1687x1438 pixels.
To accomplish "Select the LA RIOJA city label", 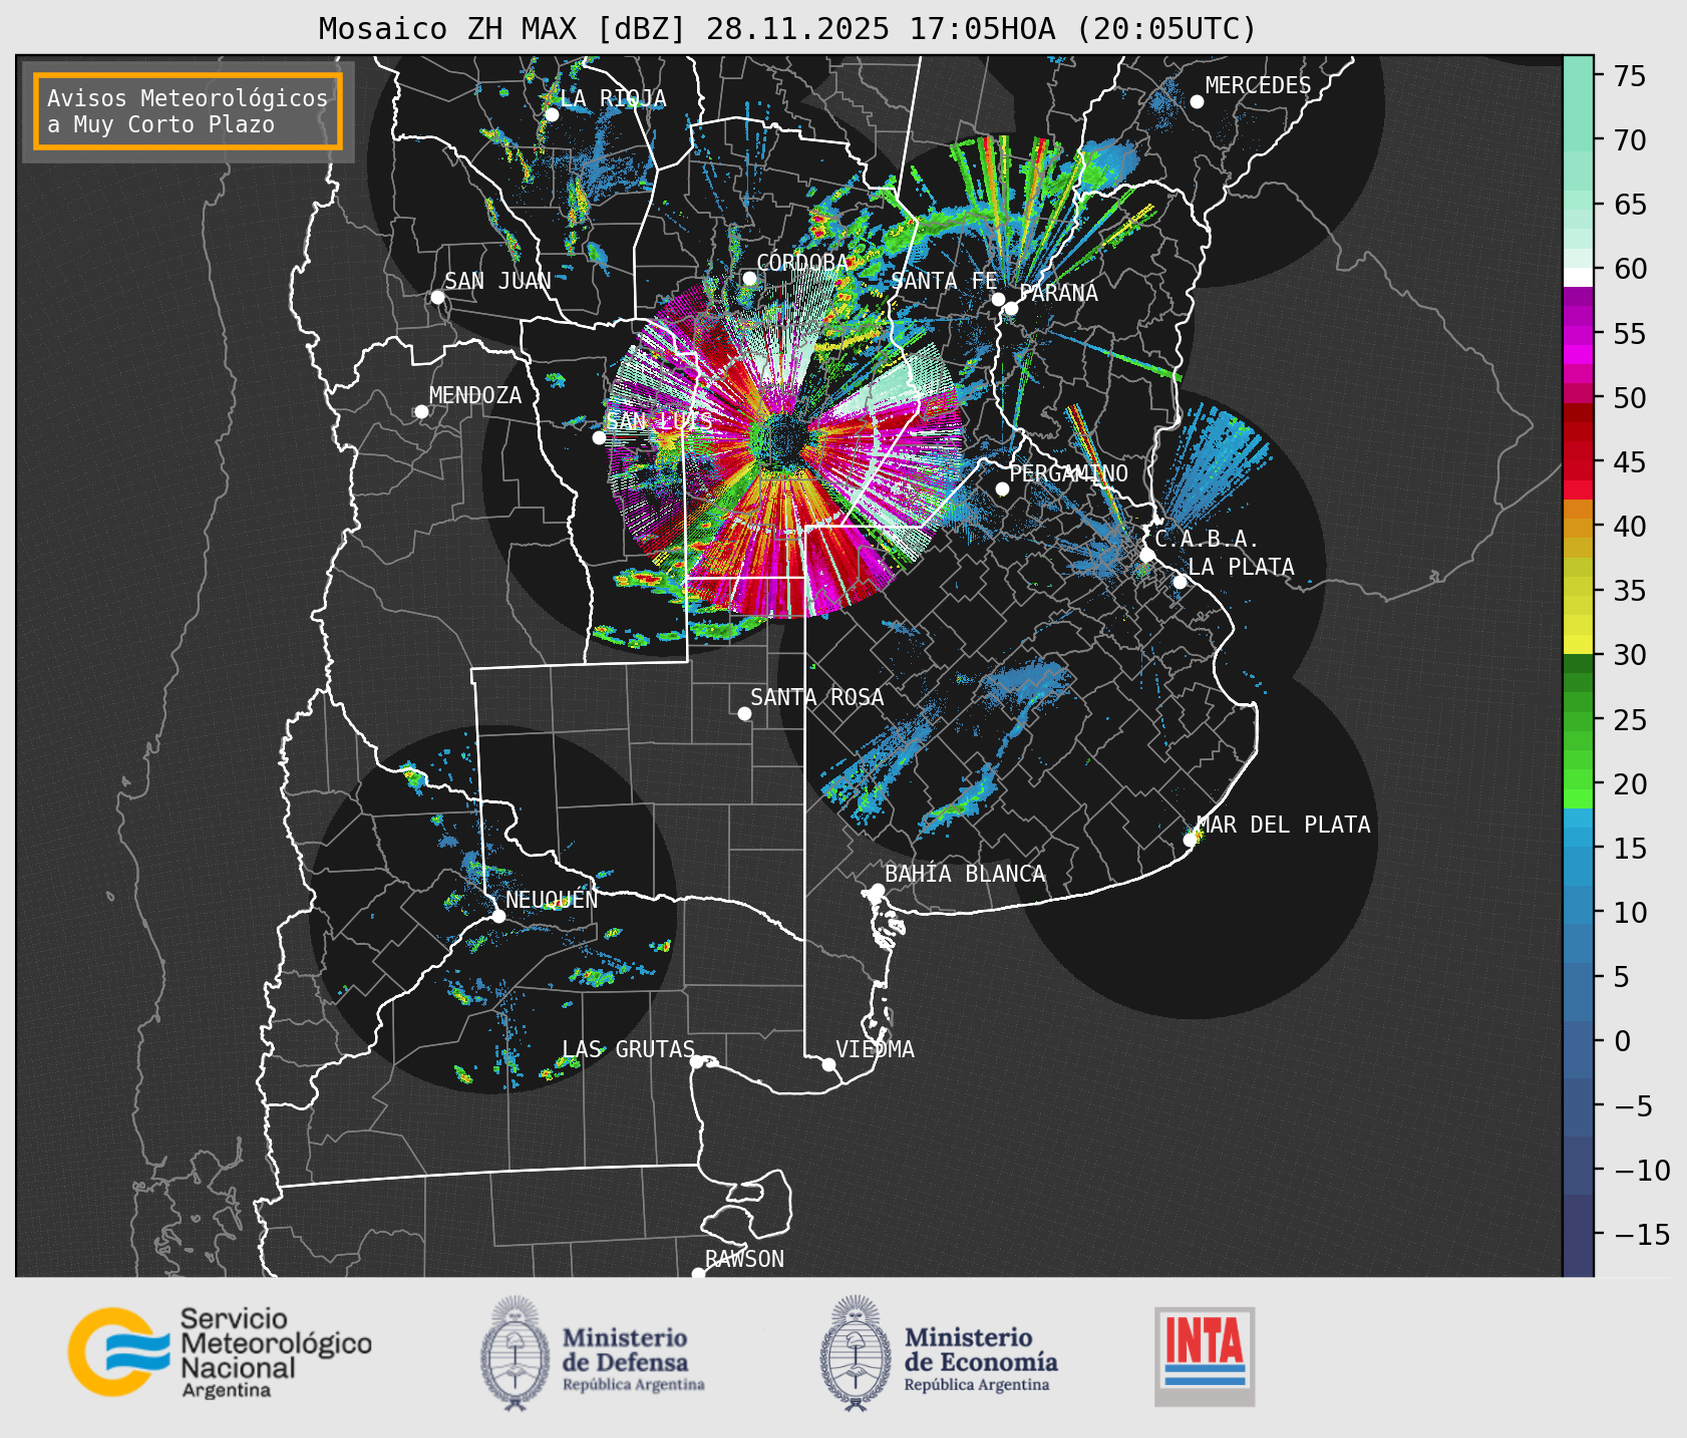I will point(613,98).
